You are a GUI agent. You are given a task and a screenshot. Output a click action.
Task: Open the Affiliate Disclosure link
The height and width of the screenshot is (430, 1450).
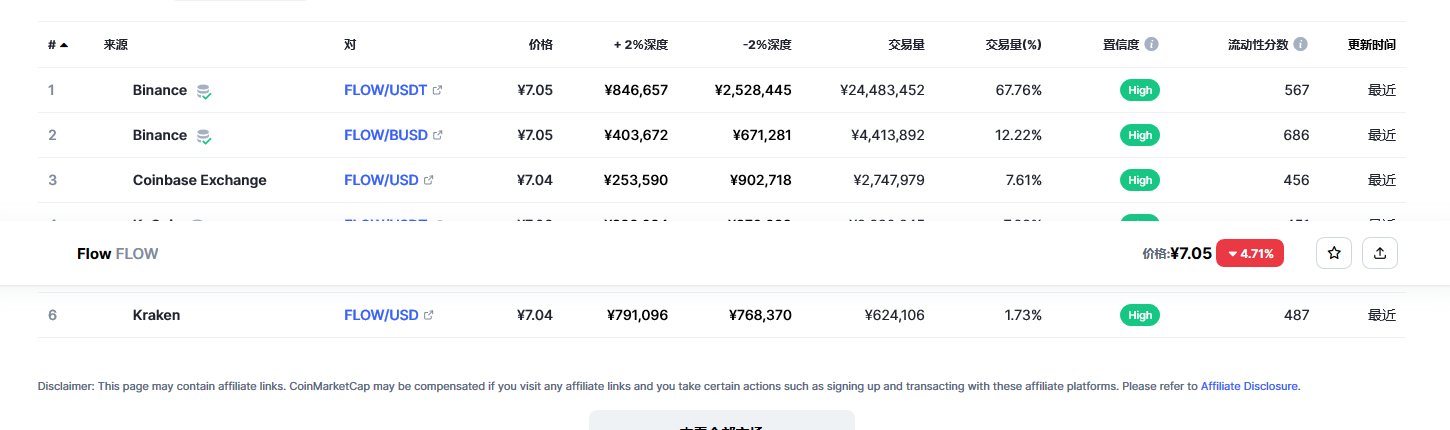coord(1250,386)
